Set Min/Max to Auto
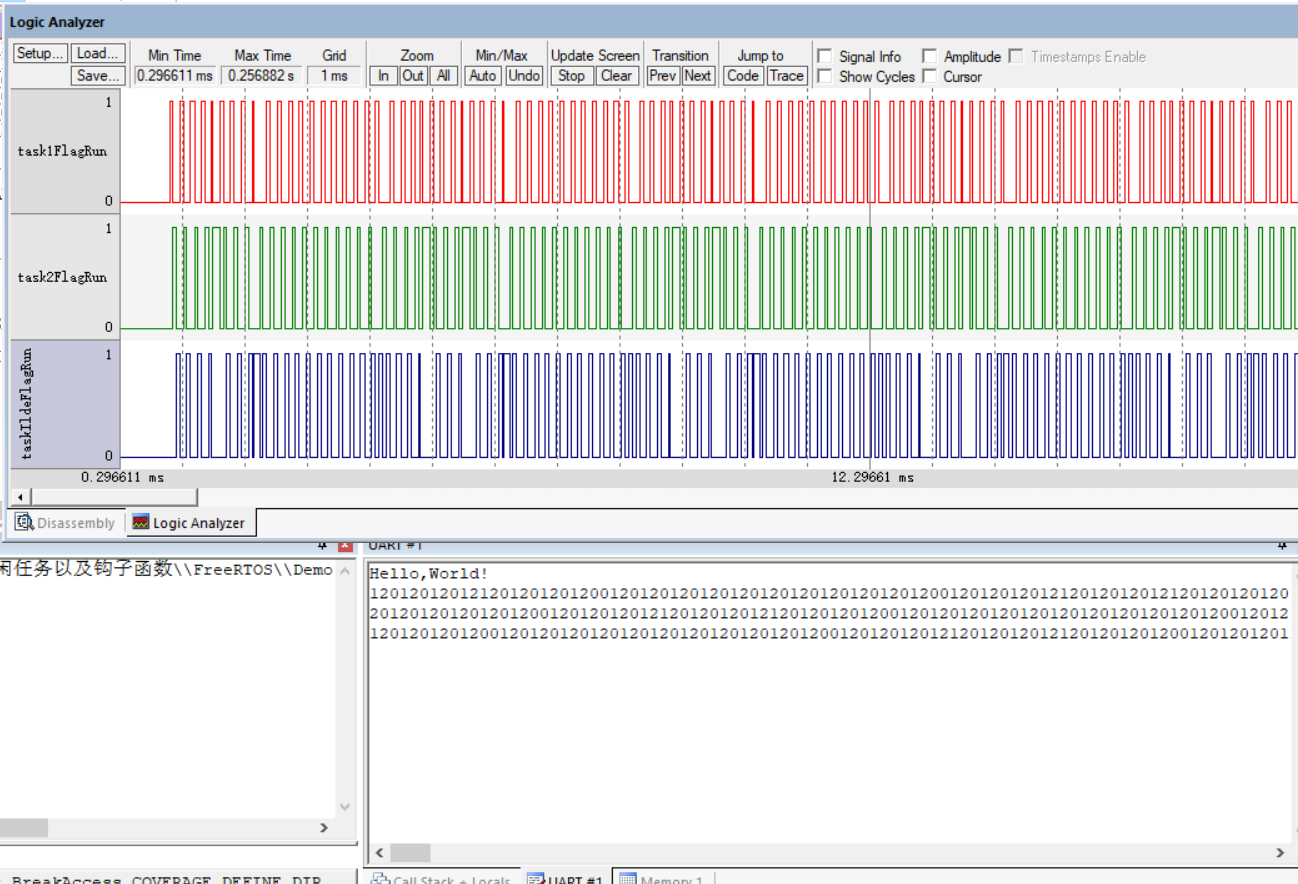The height and width of the screenshot is (884, 1298). [483, 76]
